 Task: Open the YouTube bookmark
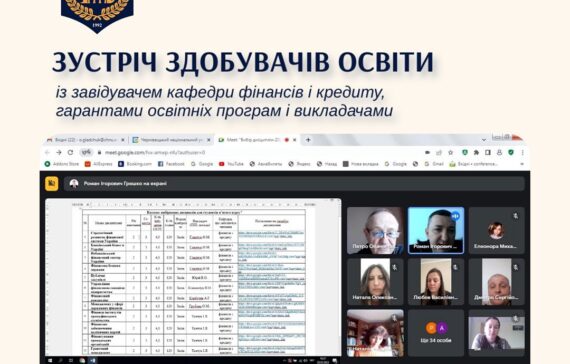[231, 164]
